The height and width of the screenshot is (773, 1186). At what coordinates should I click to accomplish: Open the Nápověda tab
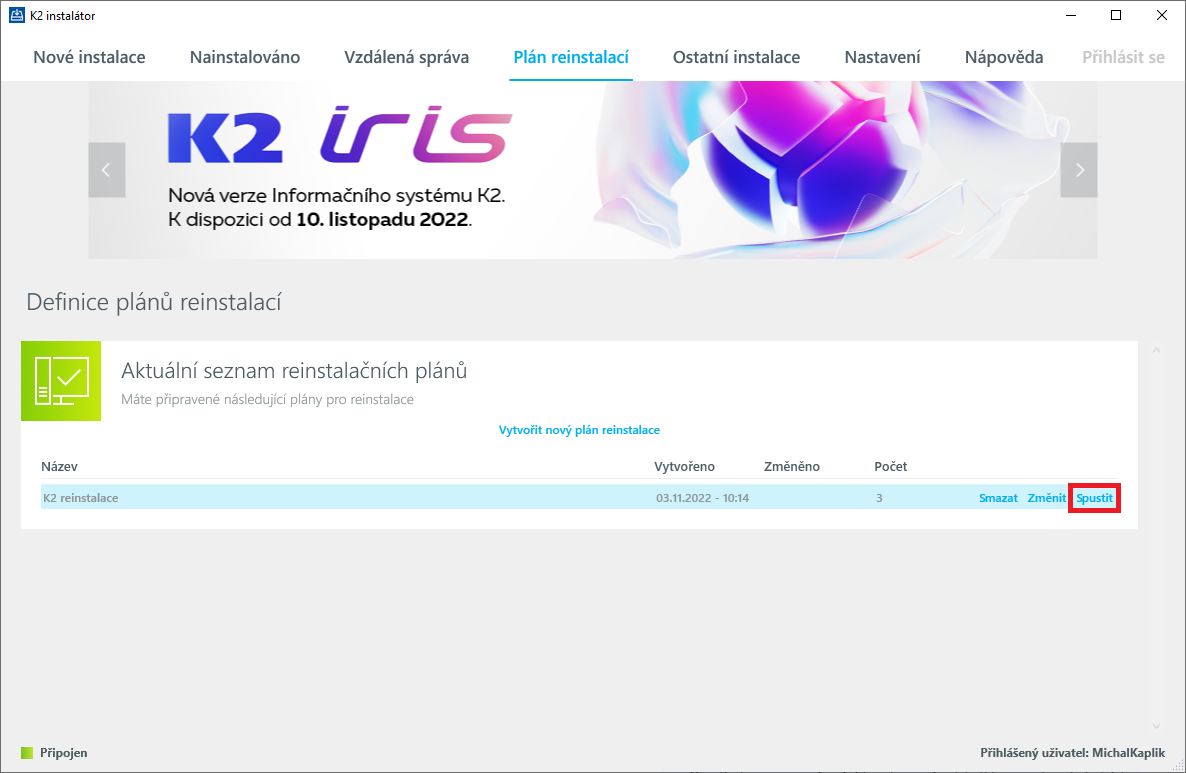pos(1003,57)
